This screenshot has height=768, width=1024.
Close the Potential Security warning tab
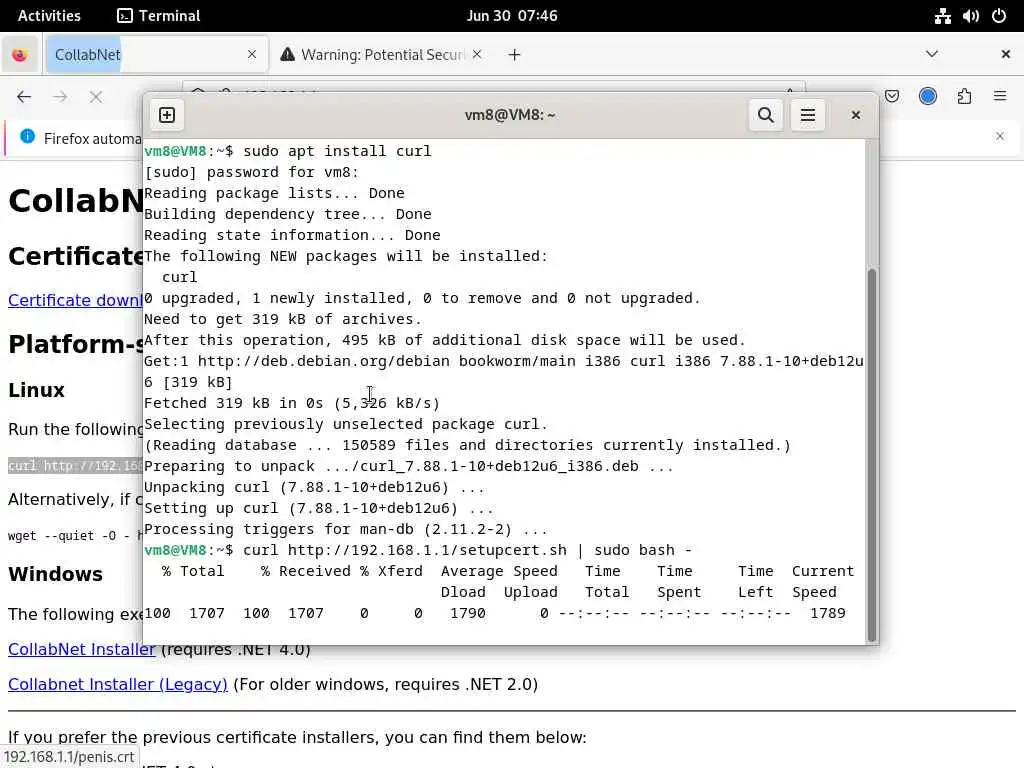477,54
